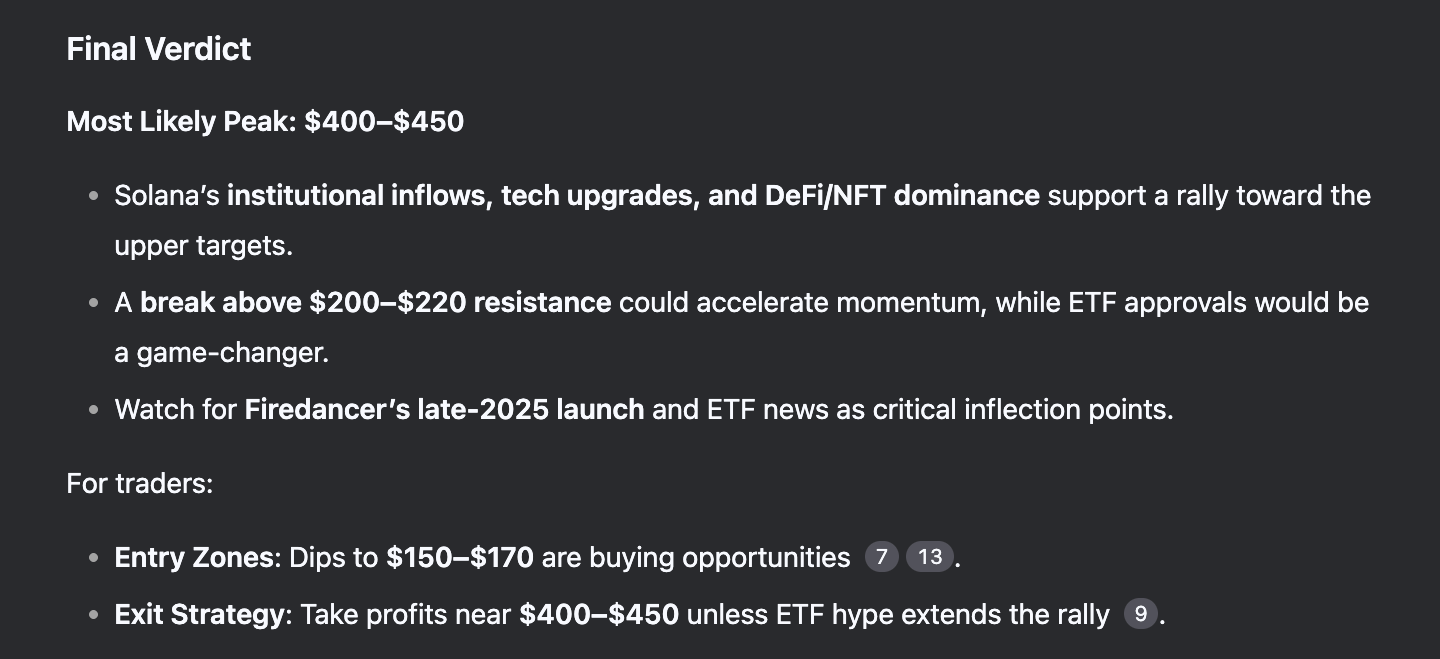Click the Exit Strategy bold label
Image resolution: width=1440 pixels, height=659 pixels.
click(x=200, y=614)
